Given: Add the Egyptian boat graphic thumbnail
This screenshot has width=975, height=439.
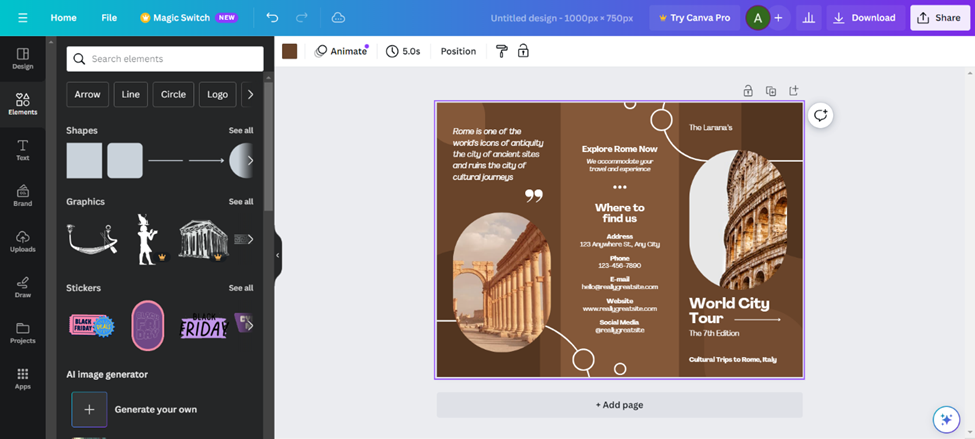Looking at the screenshot, I should click(92, 239).
